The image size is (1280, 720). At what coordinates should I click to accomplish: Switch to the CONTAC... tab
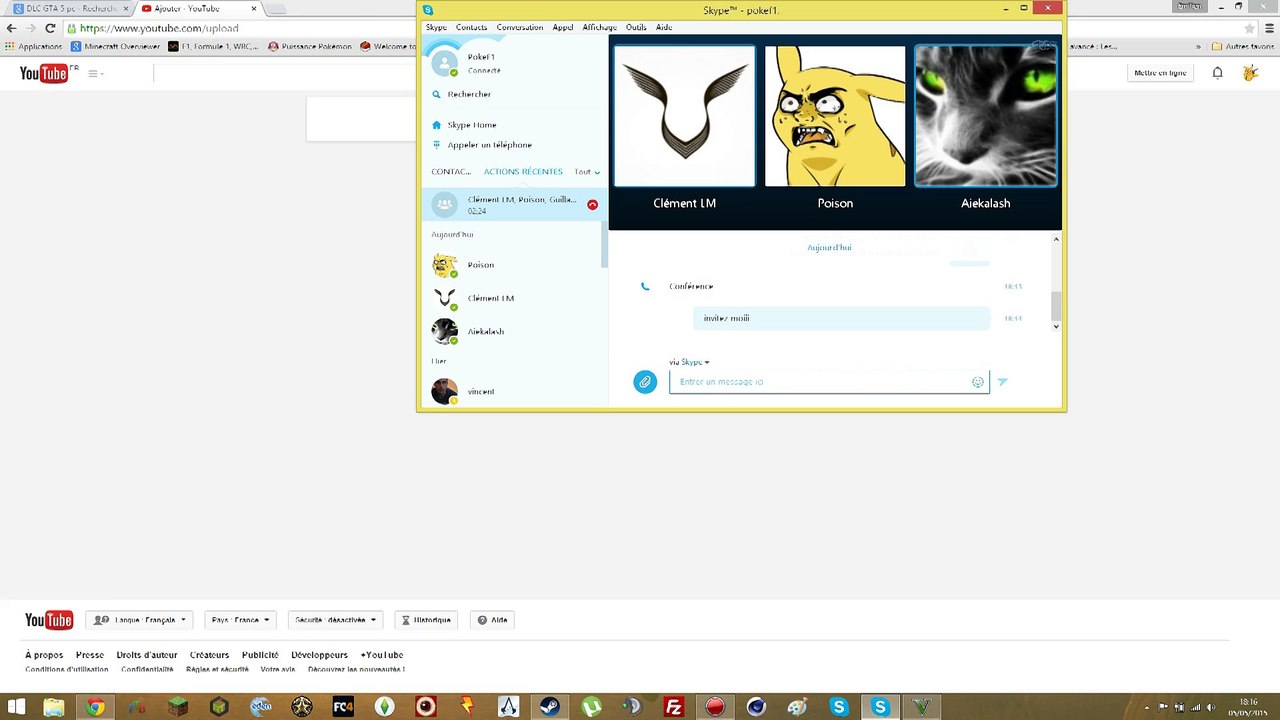coord(451,172)
